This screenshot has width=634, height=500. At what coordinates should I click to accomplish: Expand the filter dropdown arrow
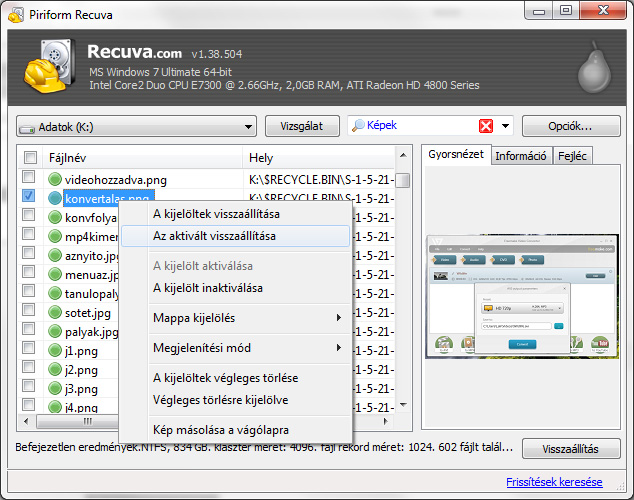click(506, 127)
